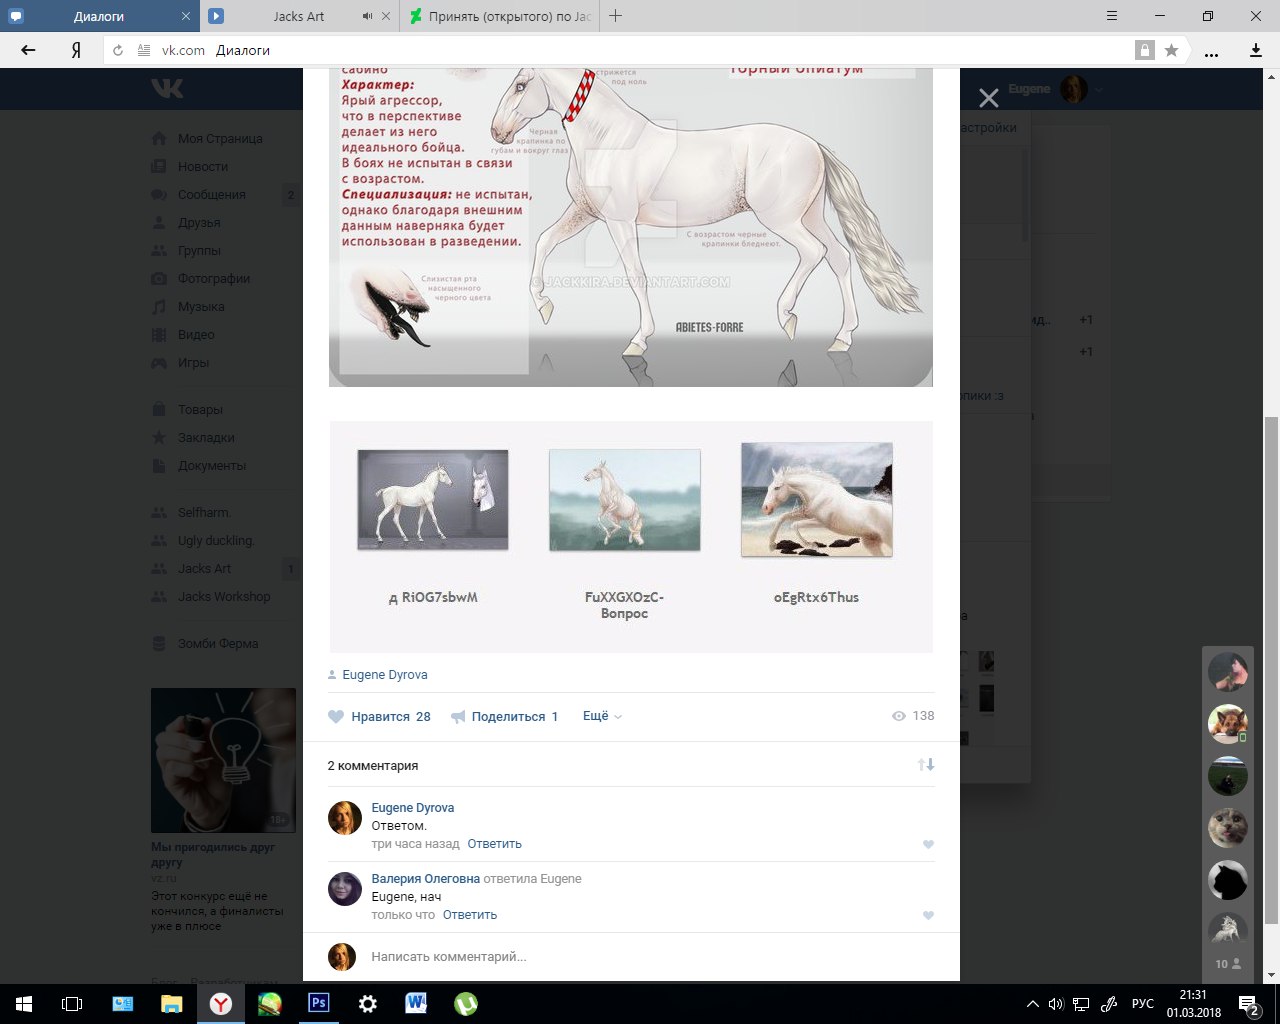Mute audio on Jacks Art tab
1280x1024 pixels.
pos(368,16)
